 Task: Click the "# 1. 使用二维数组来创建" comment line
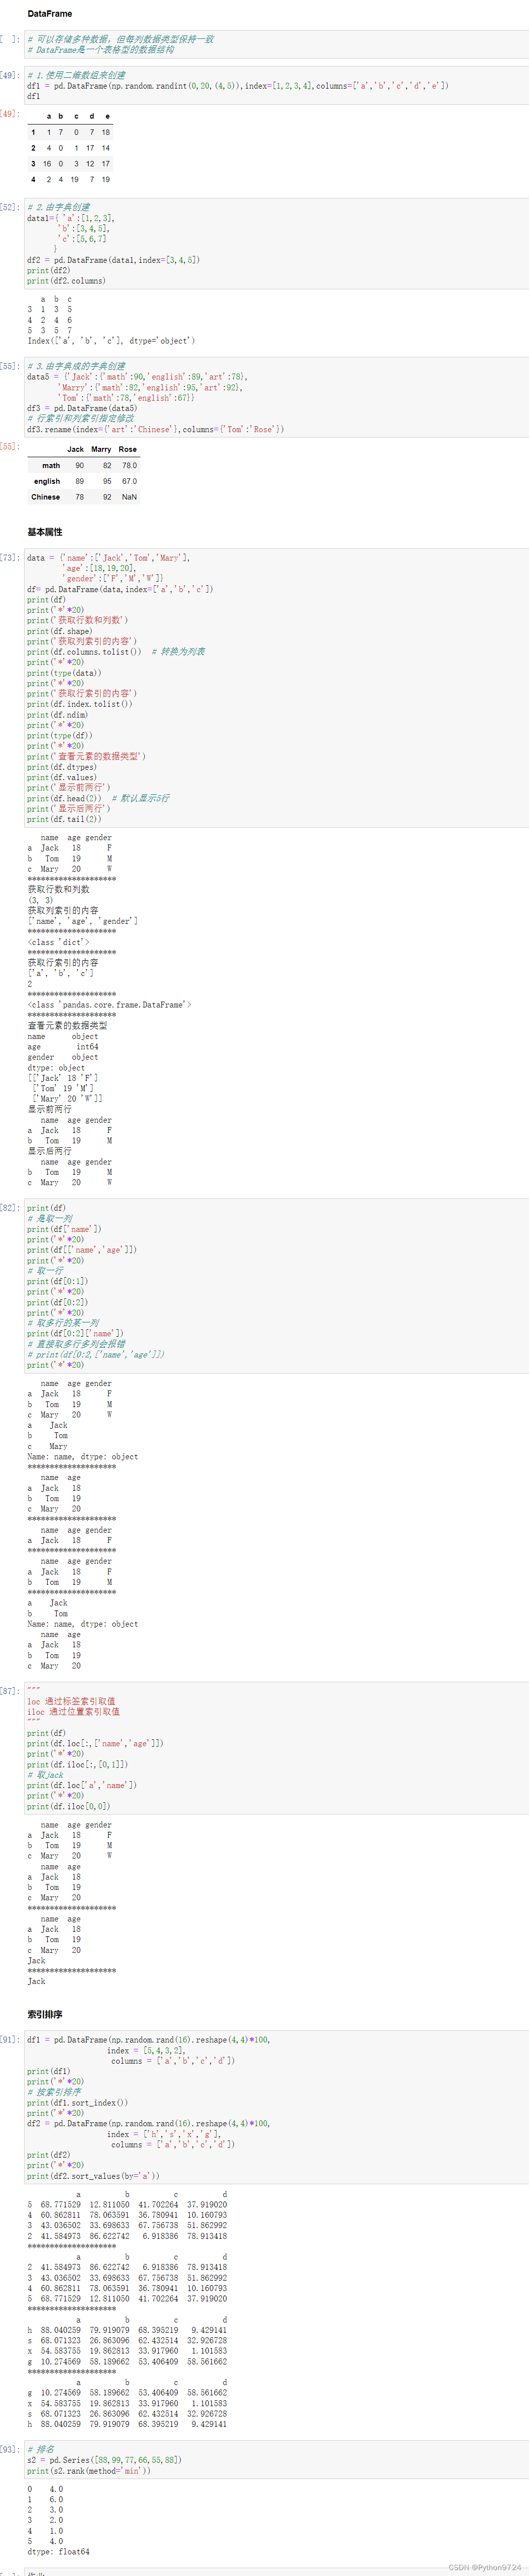click(x=76, y=75)
